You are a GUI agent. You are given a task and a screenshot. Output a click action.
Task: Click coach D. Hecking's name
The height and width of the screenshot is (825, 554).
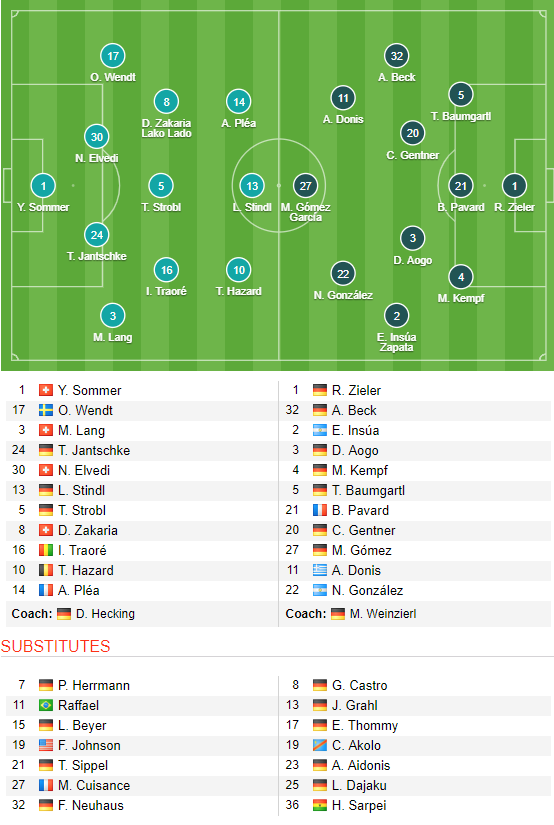pos(105,613)
